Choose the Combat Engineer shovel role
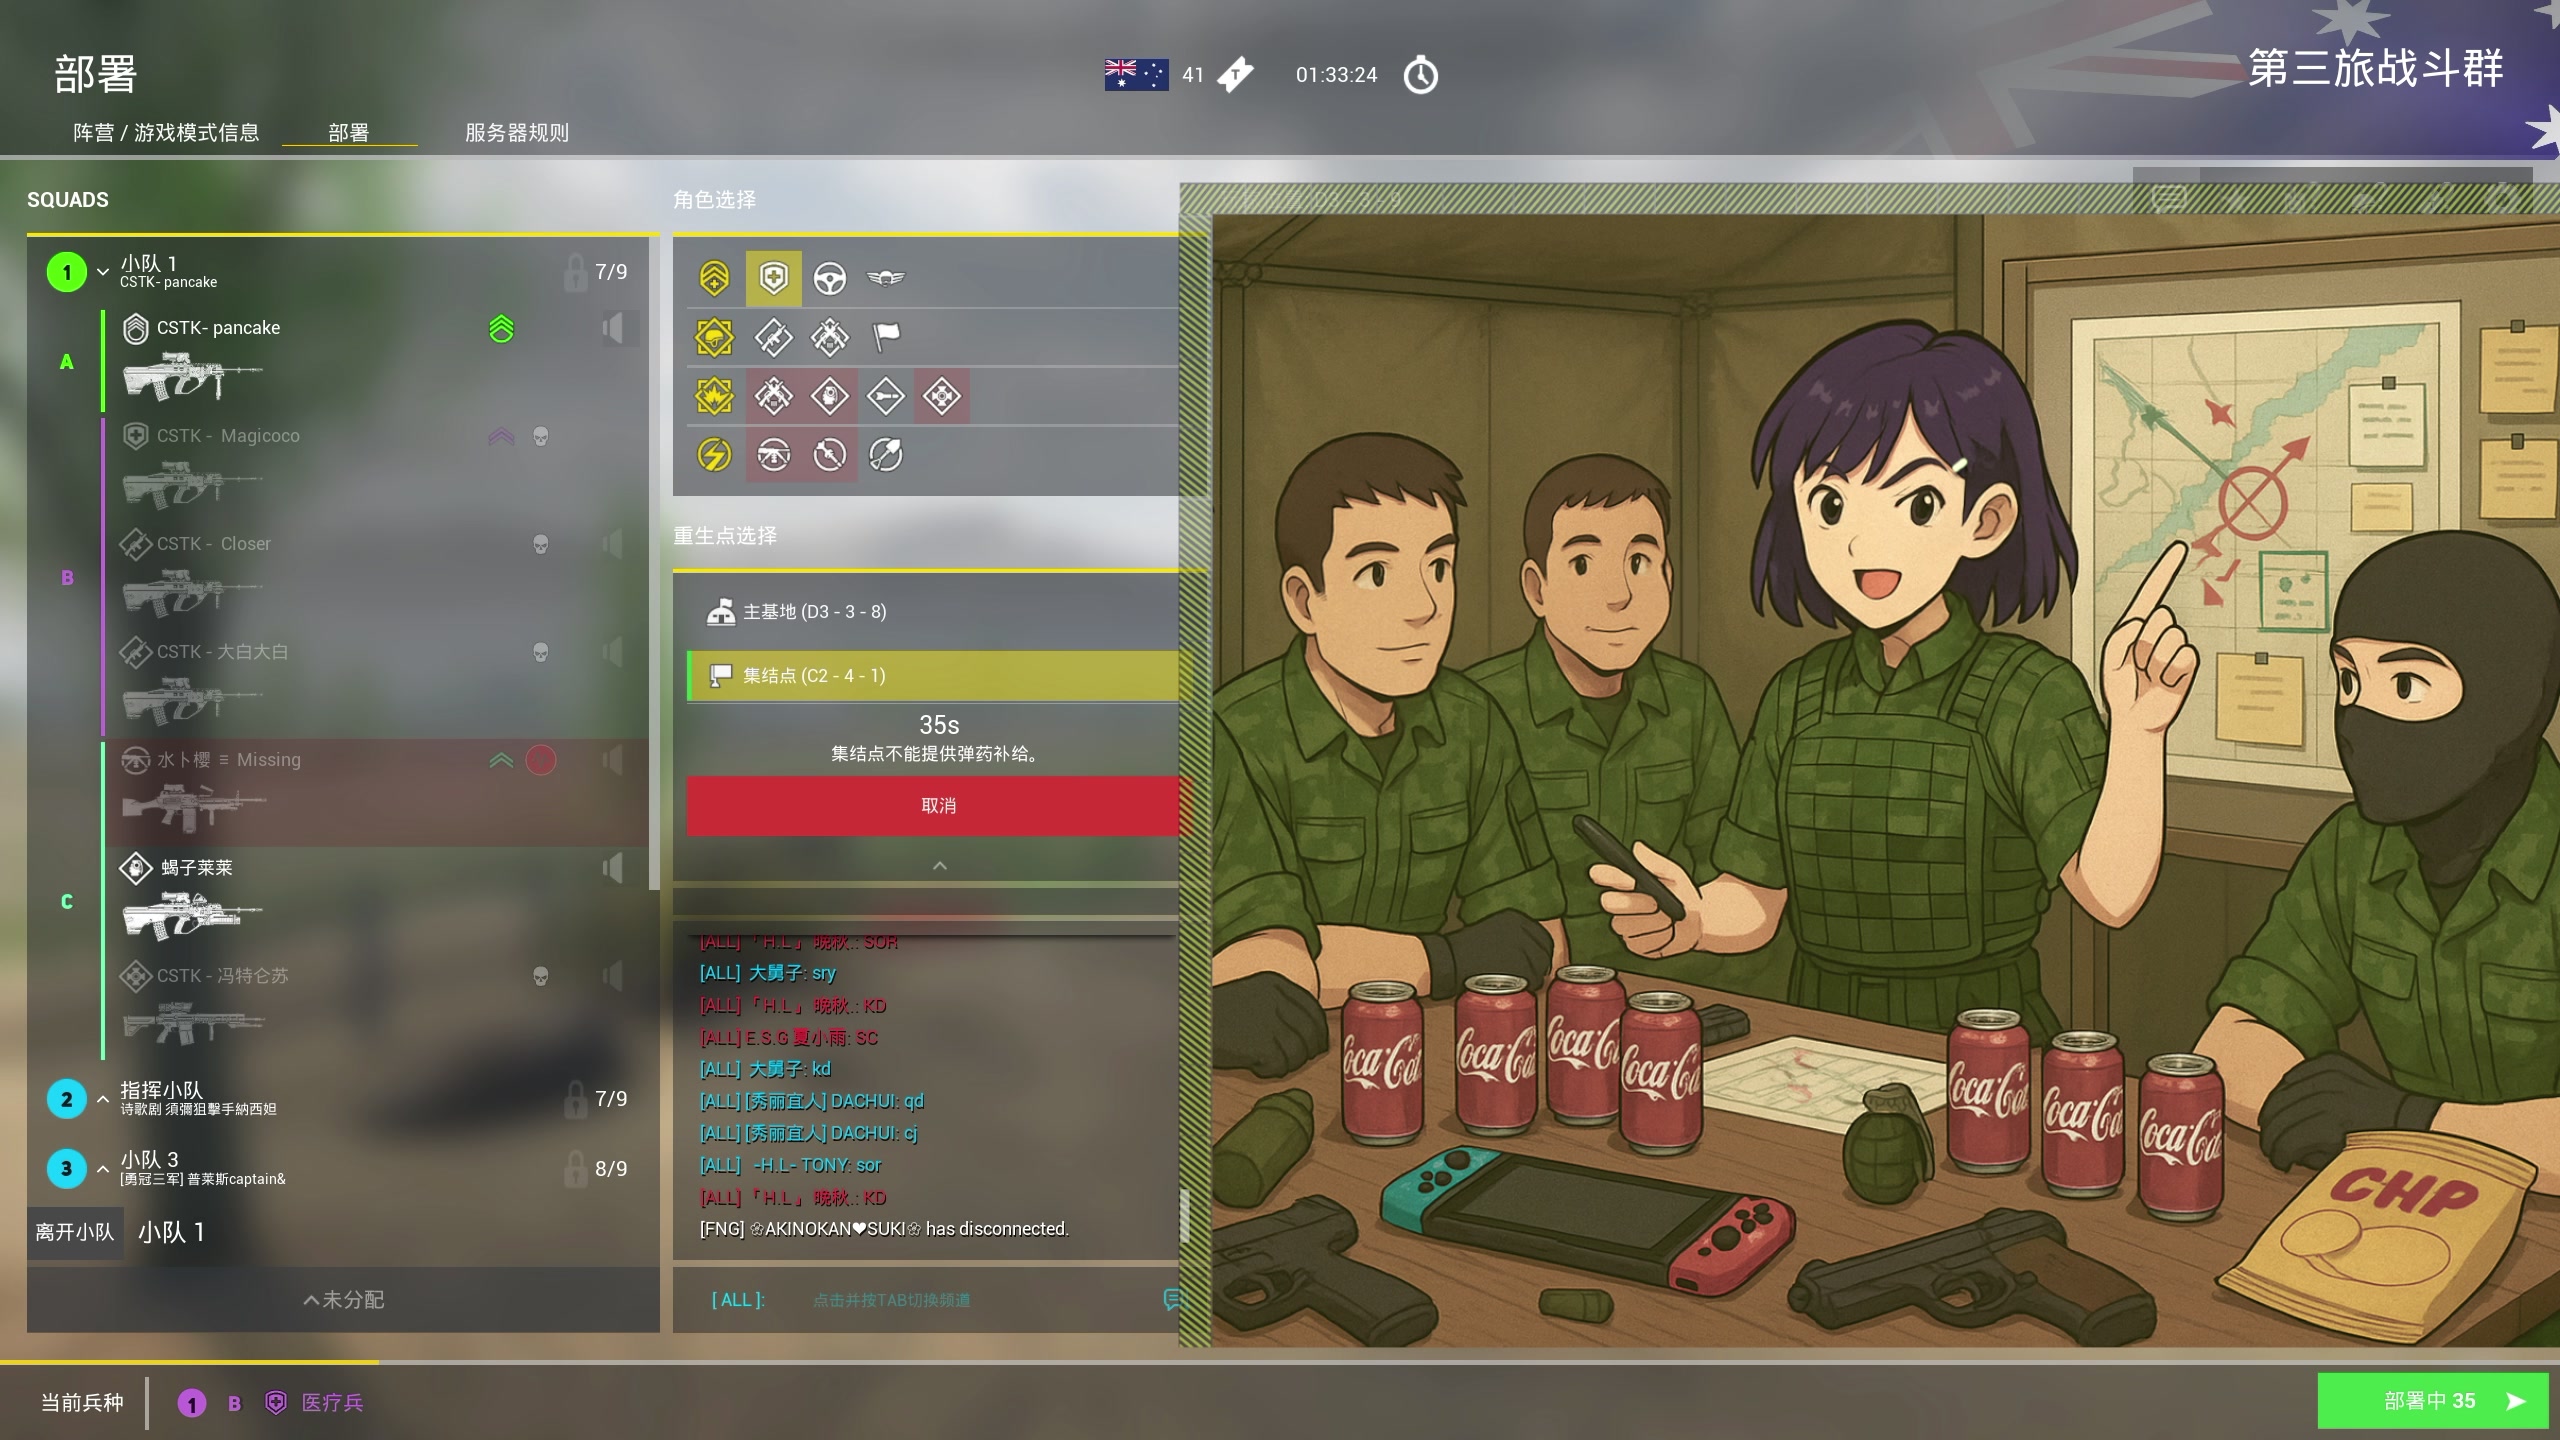The image size is (2560, 1440). pos(886,455)
